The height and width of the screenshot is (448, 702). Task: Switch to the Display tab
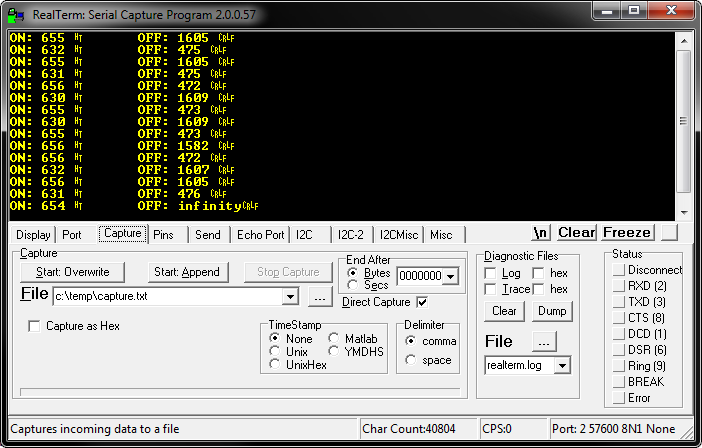[x=33, y=235]
